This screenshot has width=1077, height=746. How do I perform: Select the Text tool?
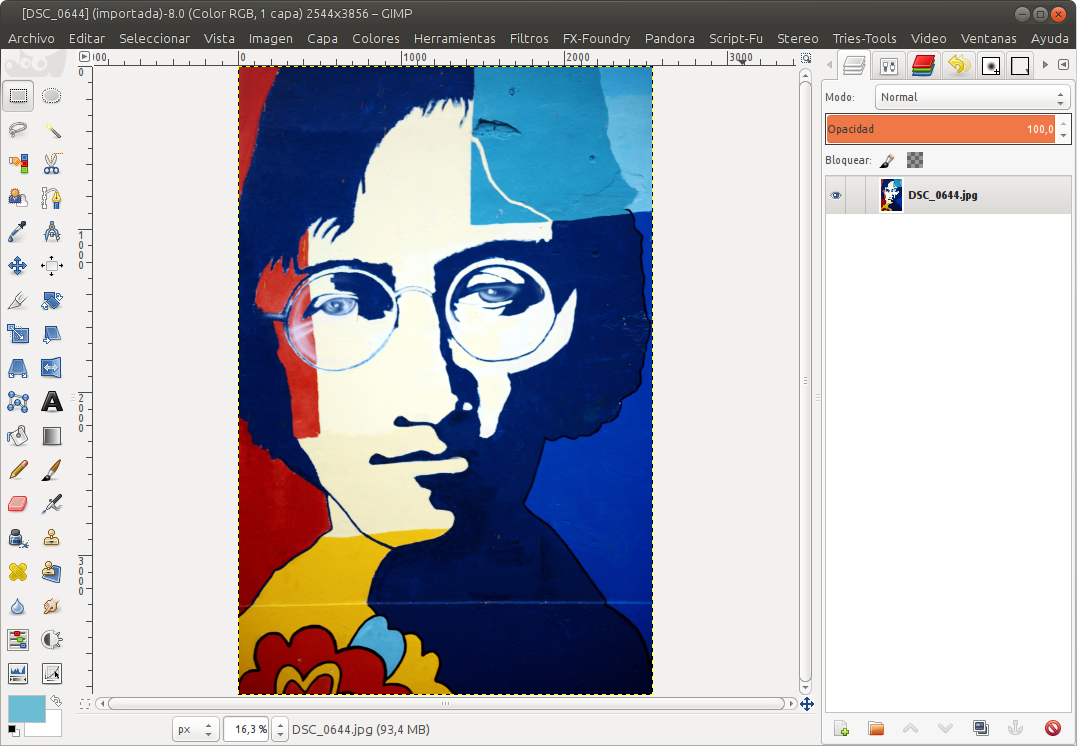52,402
